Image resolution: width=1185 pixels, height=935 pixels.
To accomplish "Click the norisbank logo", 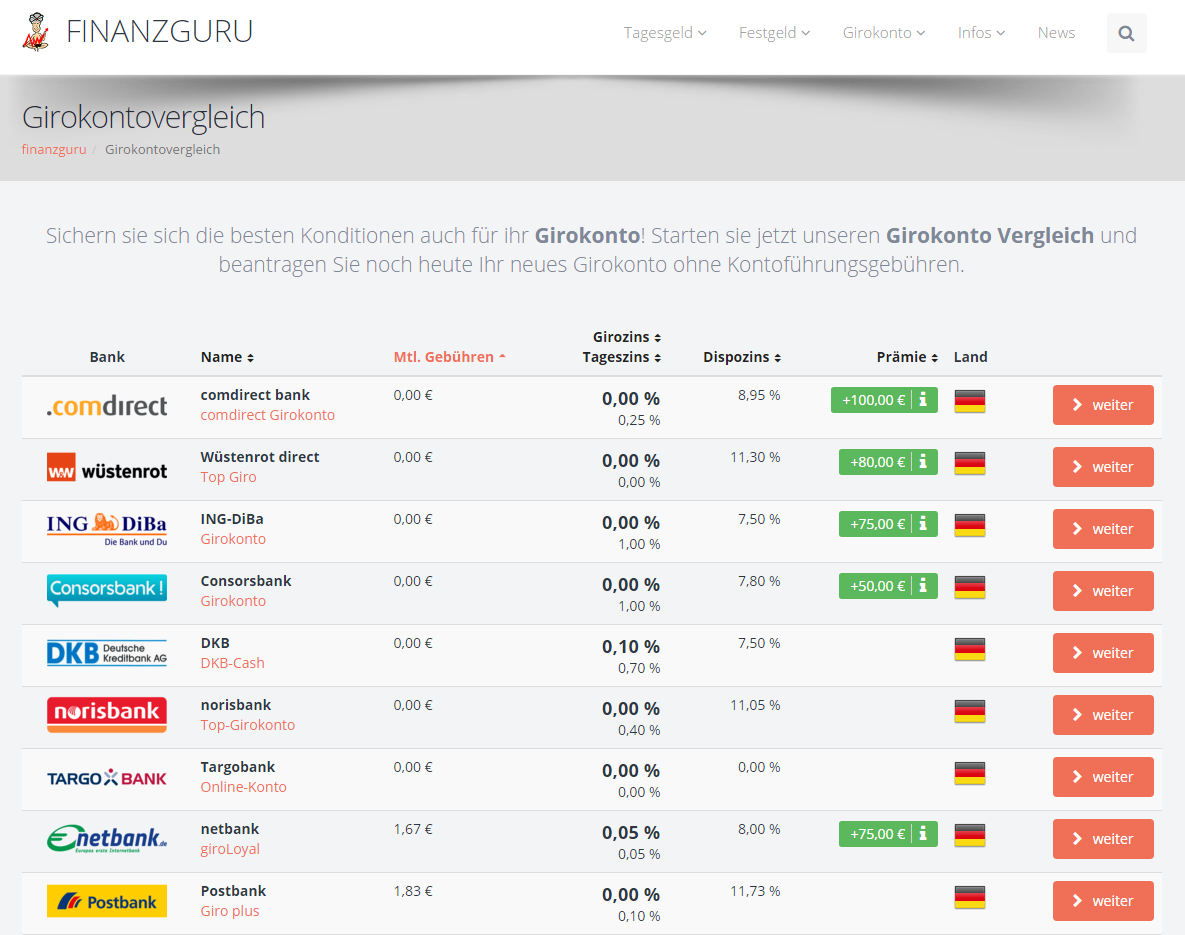I will [x=107, y=714].
